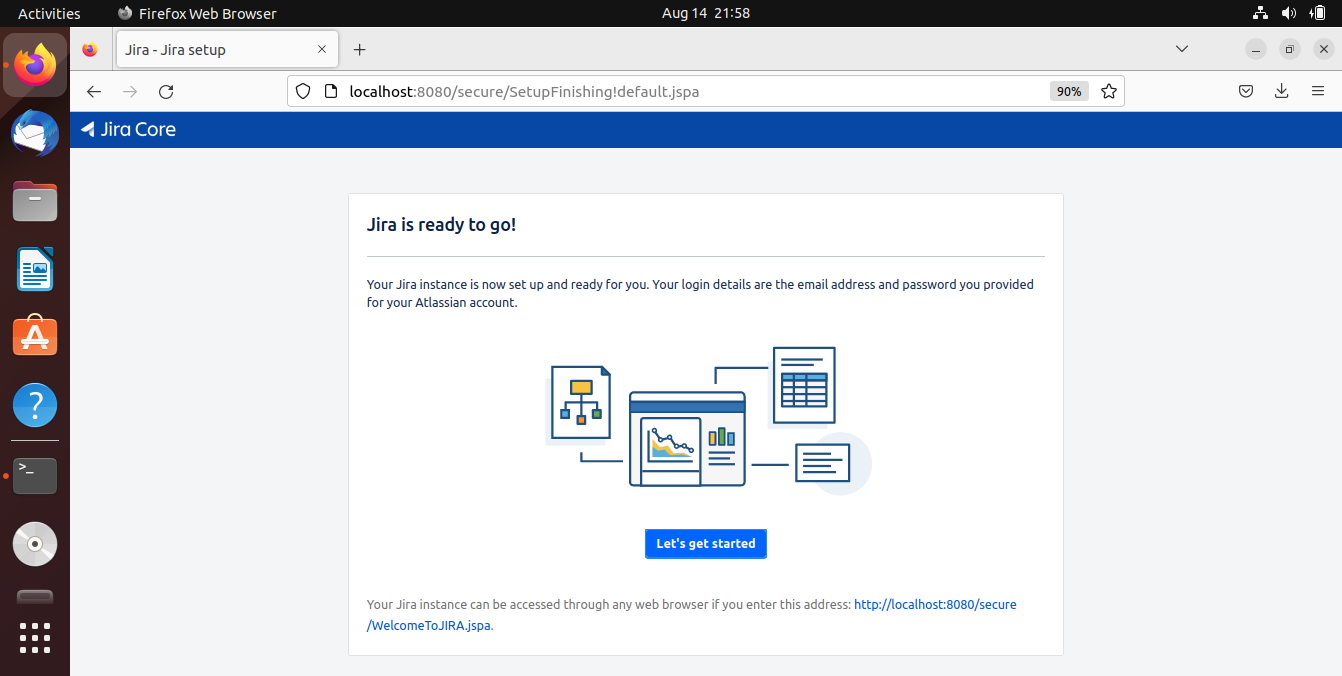This screenshot has width=1342, height=676.
Task: Open the list all tabs chevron
Action: click(x=1182, y=48)
